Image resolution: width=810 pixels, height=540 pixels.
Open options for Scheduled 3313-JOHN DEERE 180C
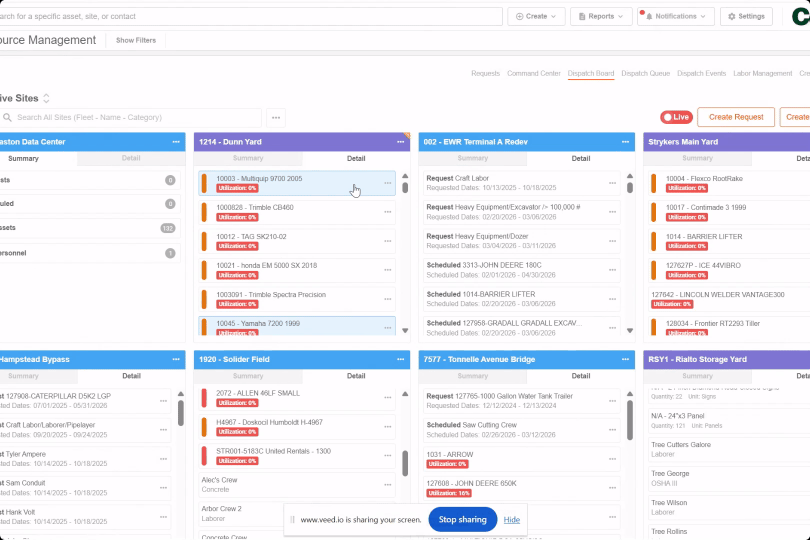612,270
